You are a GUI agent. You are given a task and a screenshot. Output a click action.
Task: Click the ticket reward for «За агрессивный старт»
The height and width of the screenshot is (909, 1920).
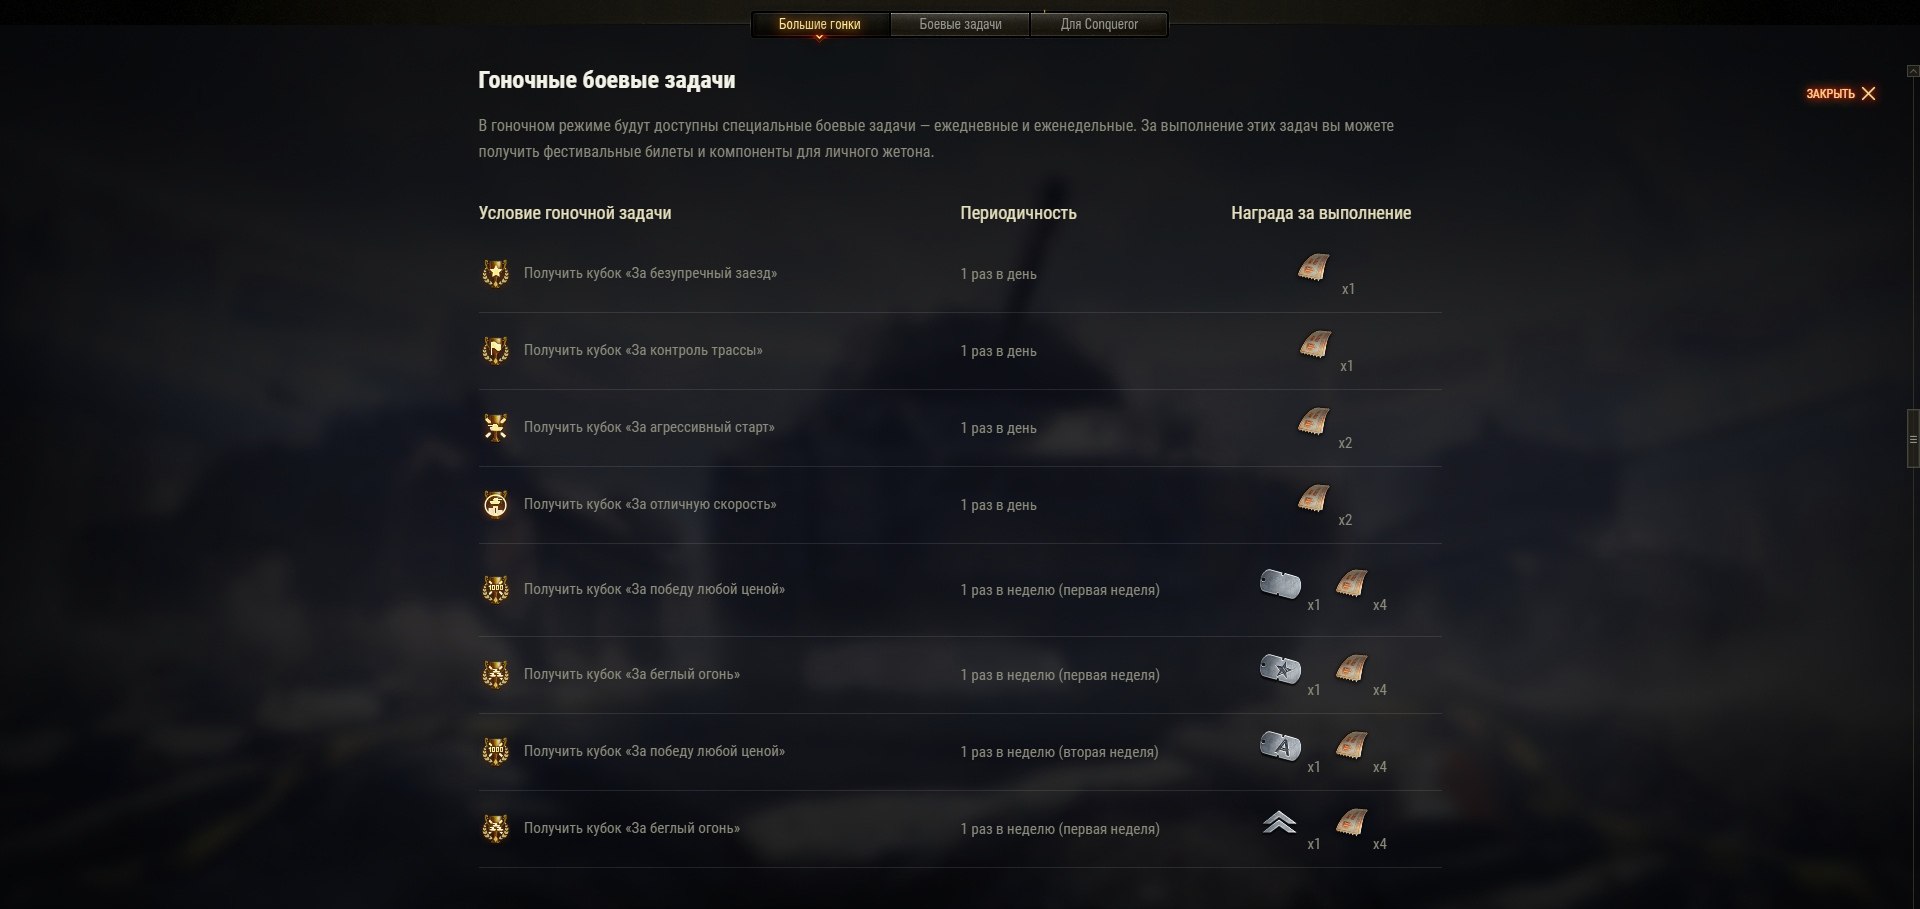[1314, 422]
